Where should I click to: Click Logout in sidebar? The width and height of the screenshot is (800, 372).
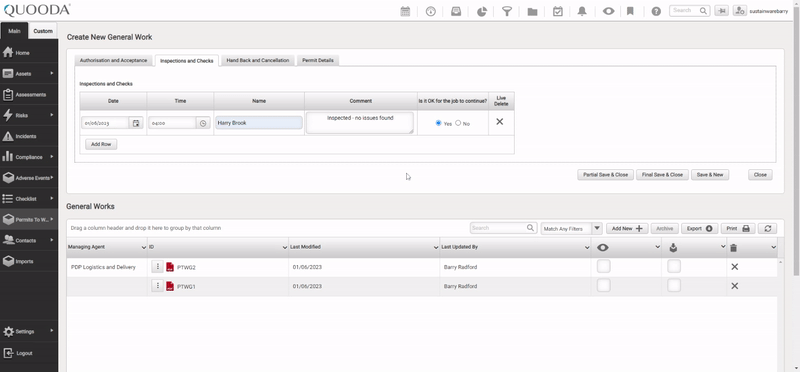(29, 353)
